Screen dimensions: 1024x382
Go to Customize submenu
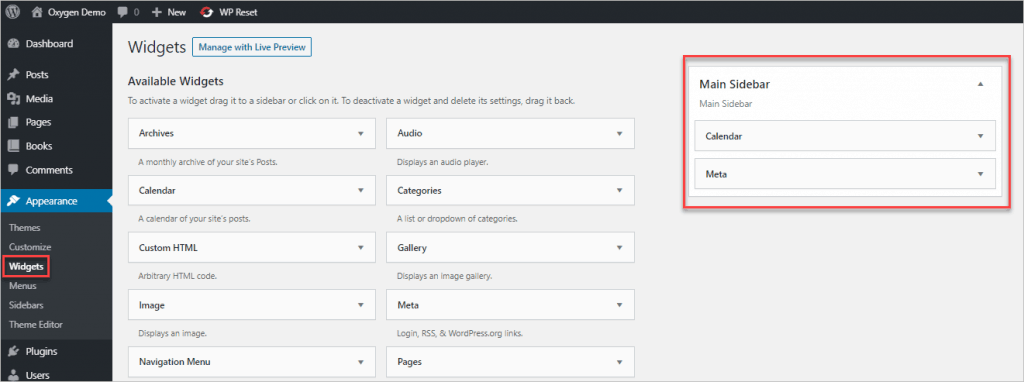pos(30,247)
